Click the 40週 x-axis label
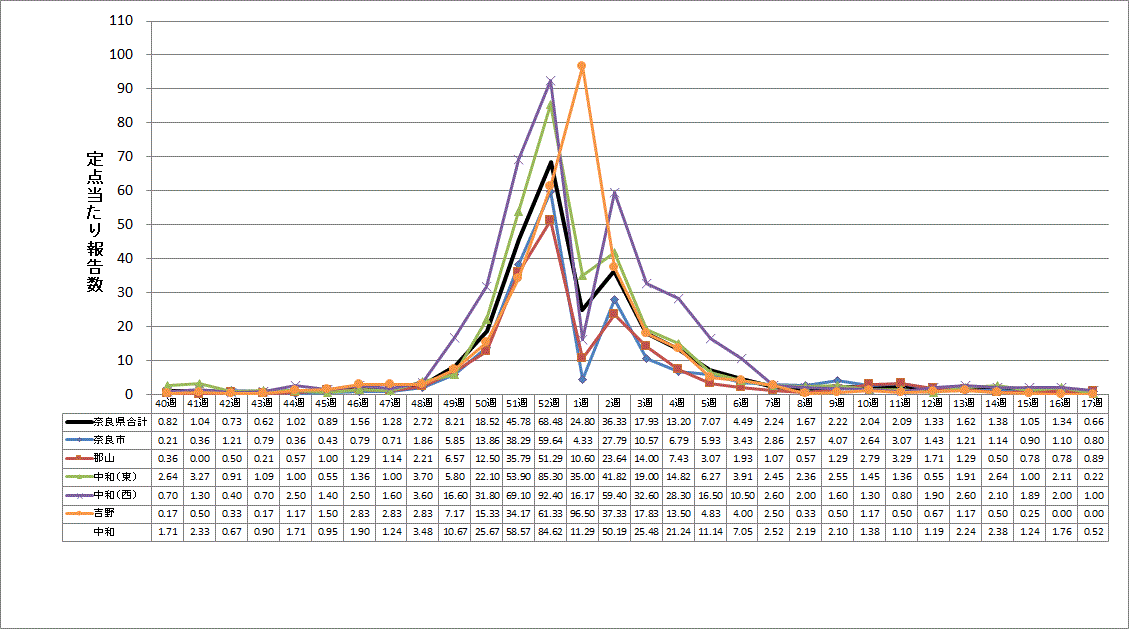 click(167, 403)
